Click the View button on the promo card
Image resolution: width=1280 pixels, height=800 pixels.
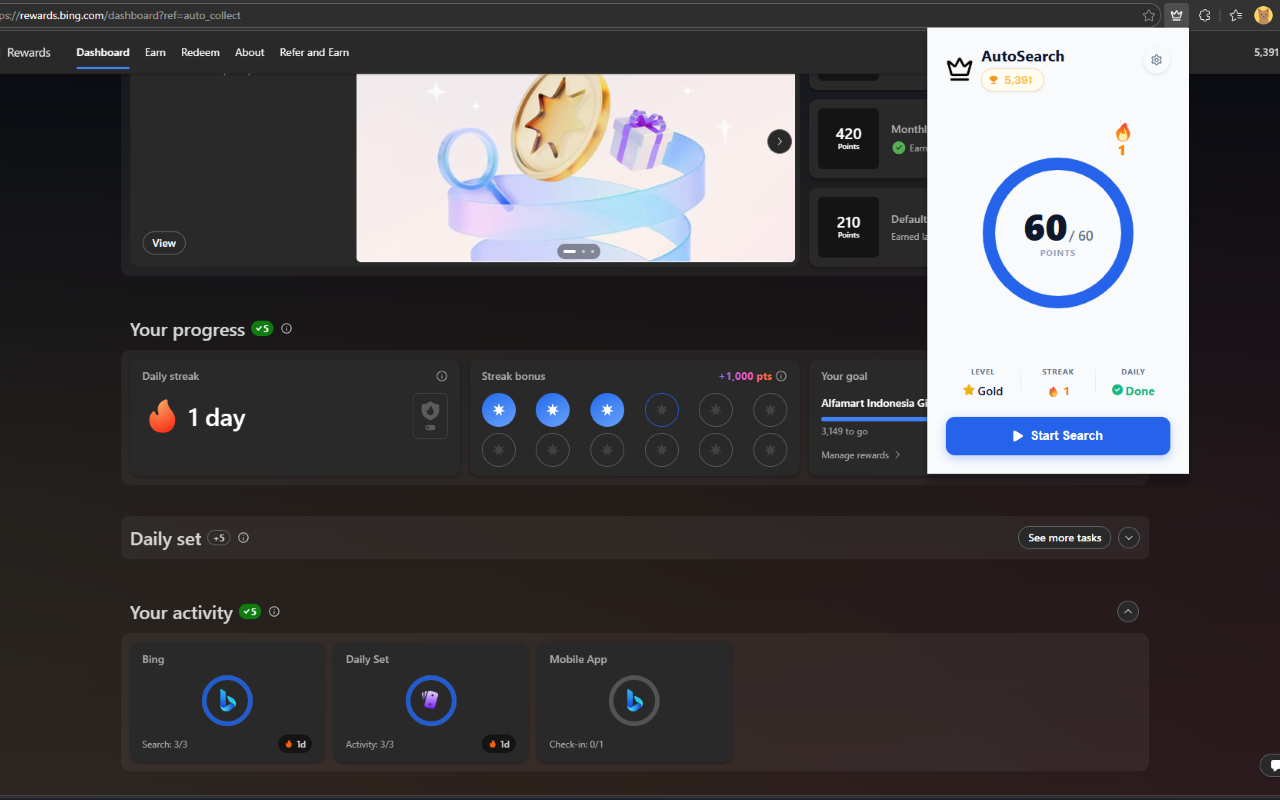tap(164, 243)
